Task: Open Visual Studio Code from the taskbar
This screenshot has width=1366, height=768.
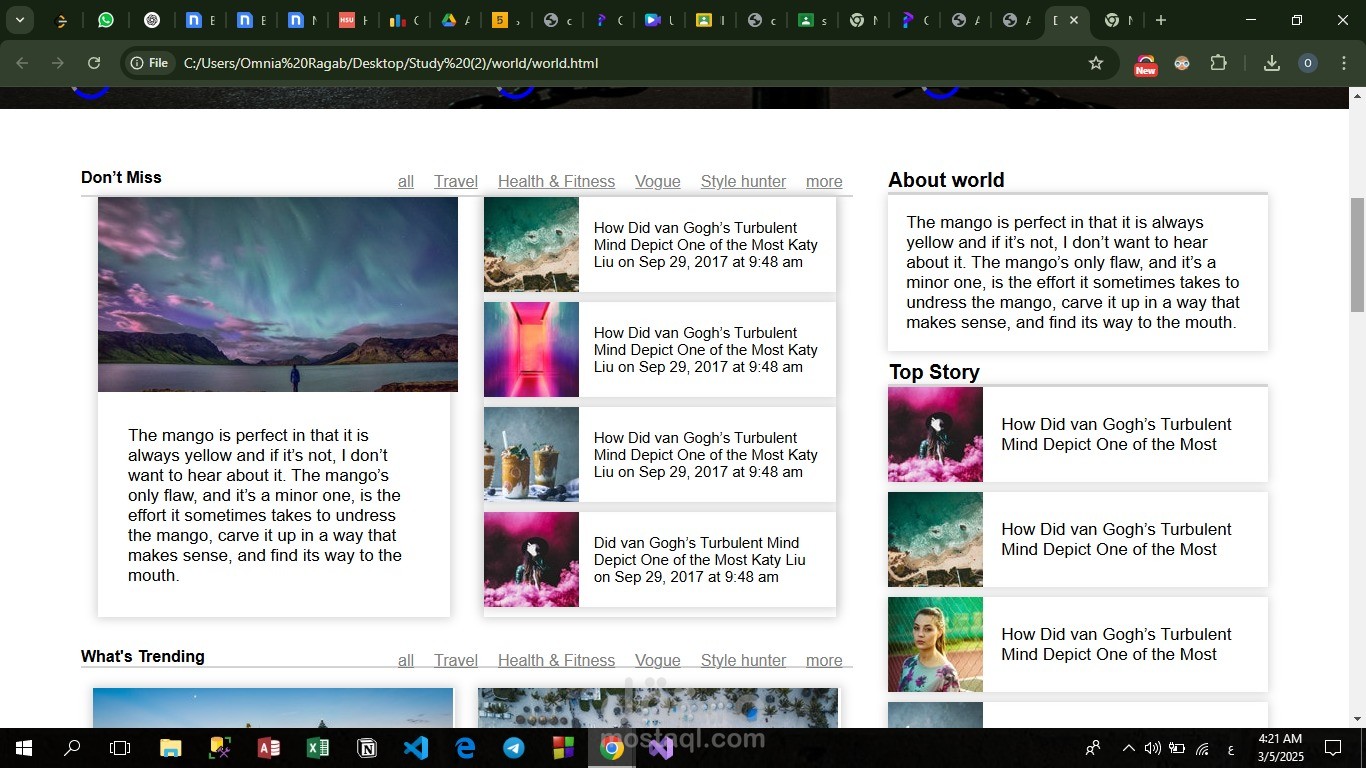Action: (416, 748)
